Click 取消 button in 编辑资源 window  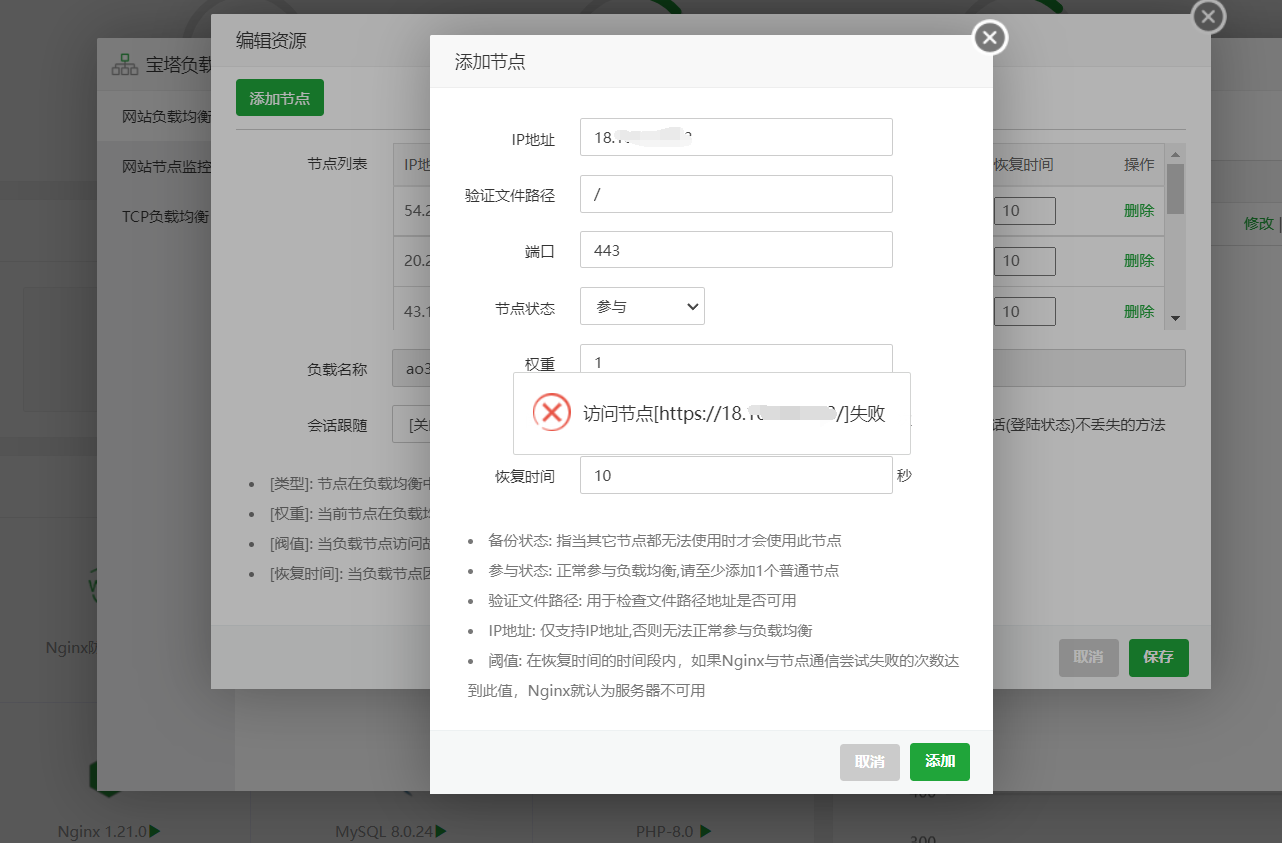click(1089, 657)
